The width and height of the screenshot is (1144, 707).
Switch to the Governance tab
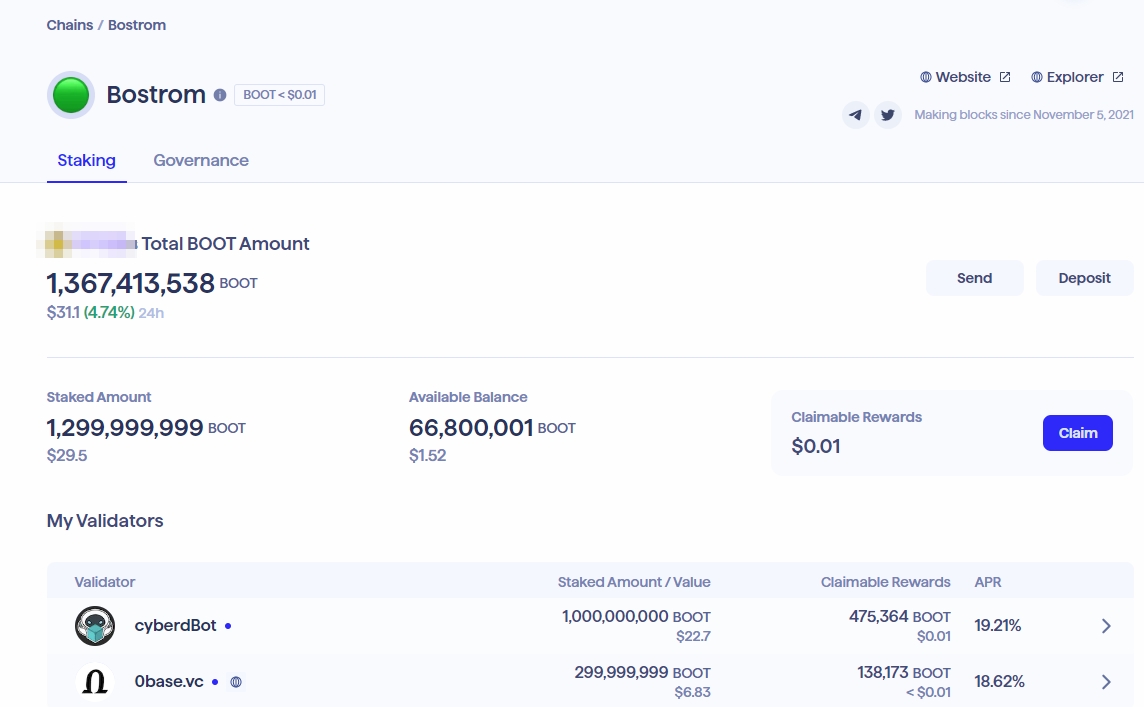(x=201, y=161)
